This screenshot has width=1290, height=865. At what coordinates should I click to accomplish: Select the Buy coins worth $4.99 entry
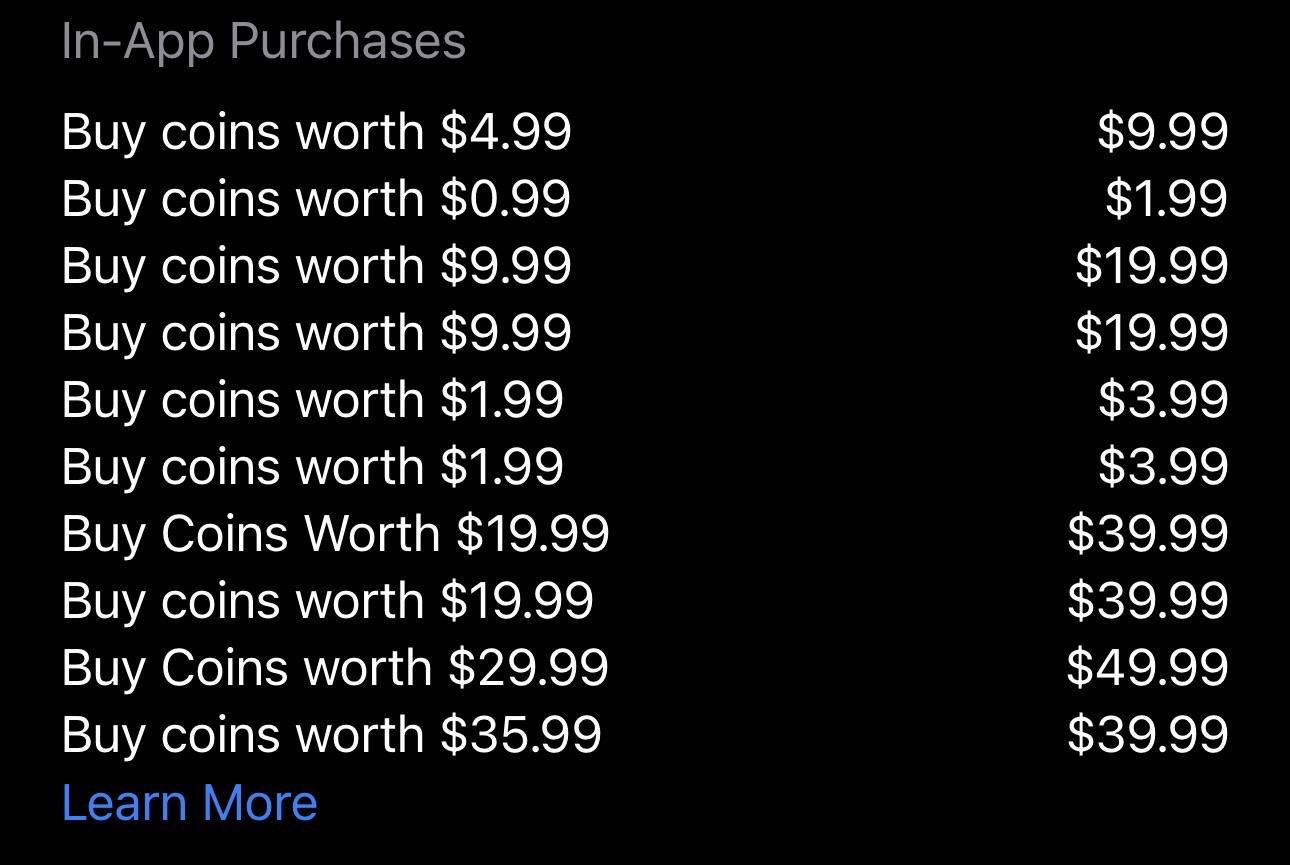pyautogui.click(x=316, y=133)
